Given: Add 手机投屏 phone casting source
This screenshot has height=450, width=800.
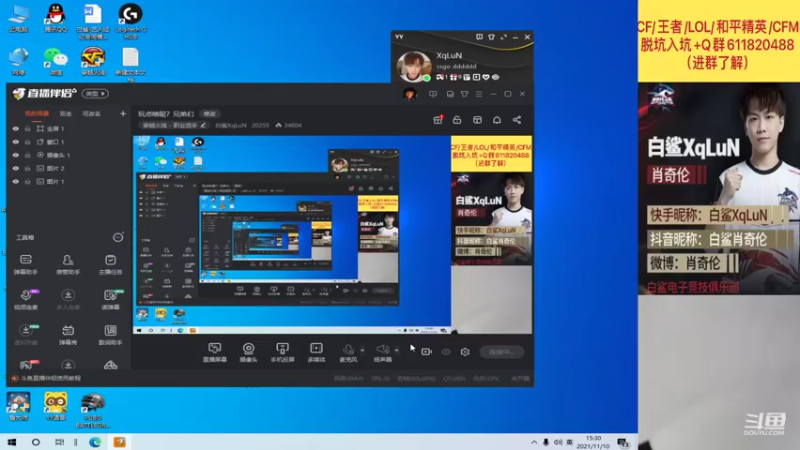Looking at the screenshot, I should (x=282, y=352).
